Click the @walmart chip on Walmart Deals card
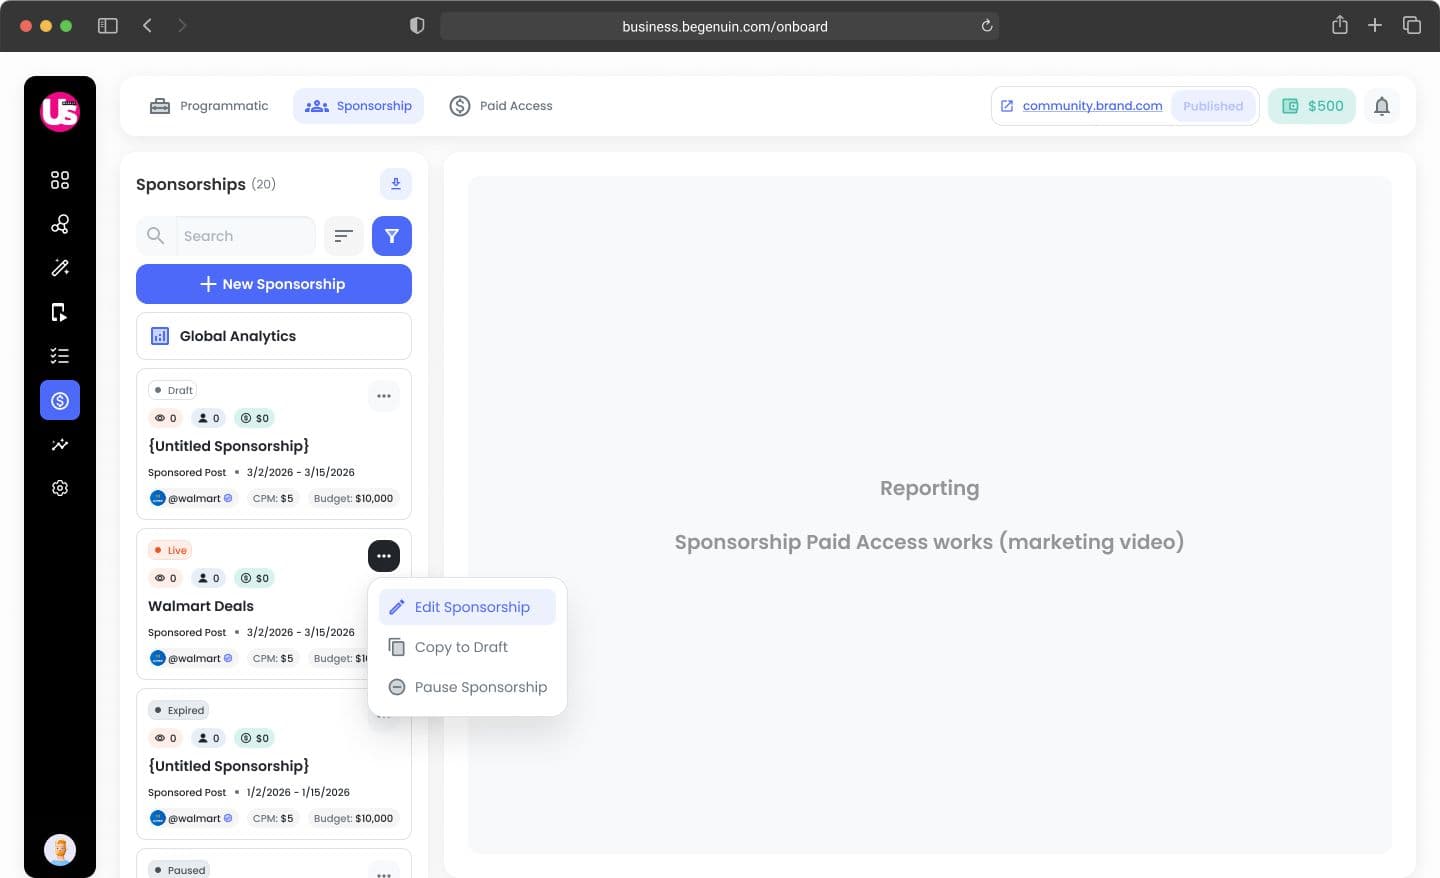This screenshot has width=1440, height=878. [x=192, y=658]
